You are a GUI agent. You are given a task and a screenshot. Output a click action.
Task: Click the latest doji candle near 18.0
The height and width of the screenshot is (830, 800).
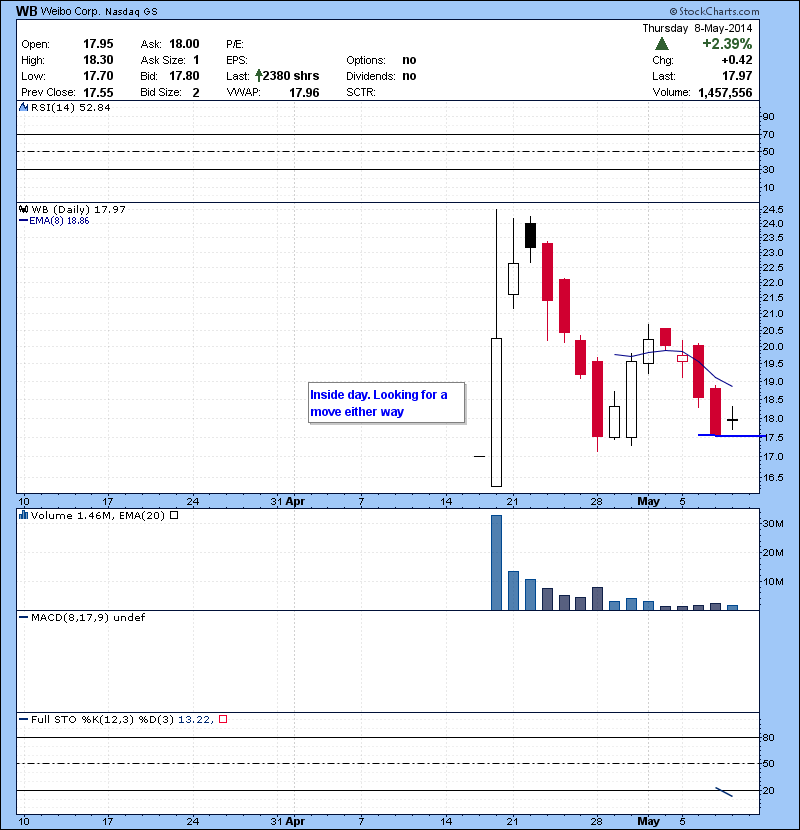pos(732,419)
